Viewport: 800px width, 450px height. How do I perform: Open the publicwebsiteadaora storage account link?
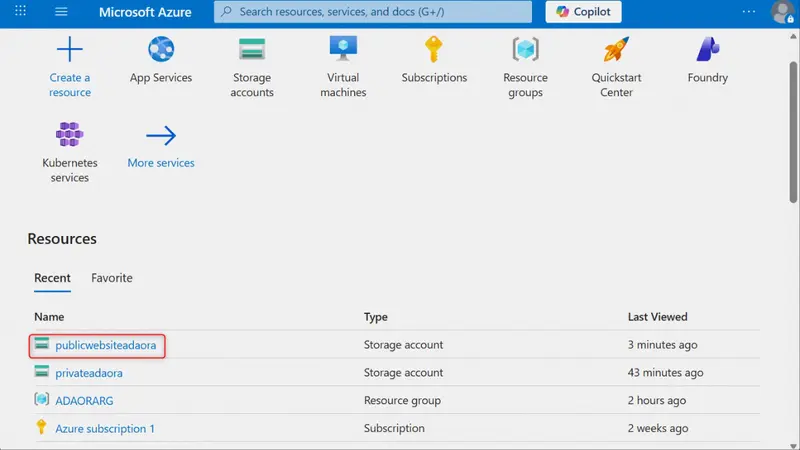(106, 345)
